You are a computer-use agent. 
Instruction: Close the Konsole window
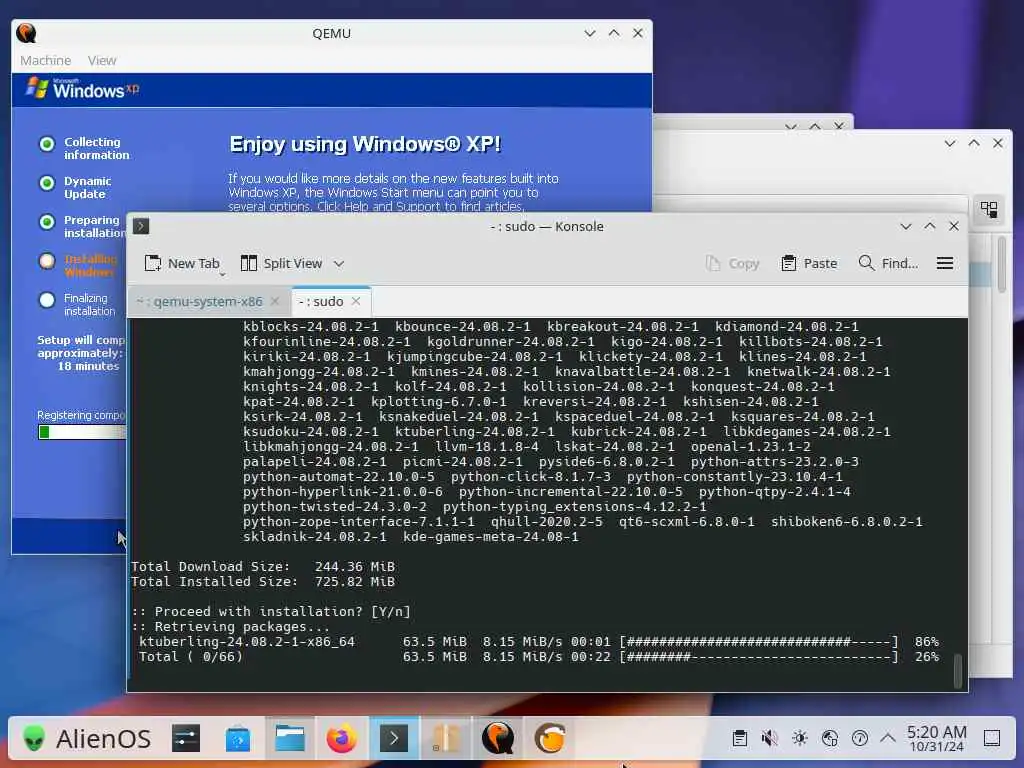(954, 226)
